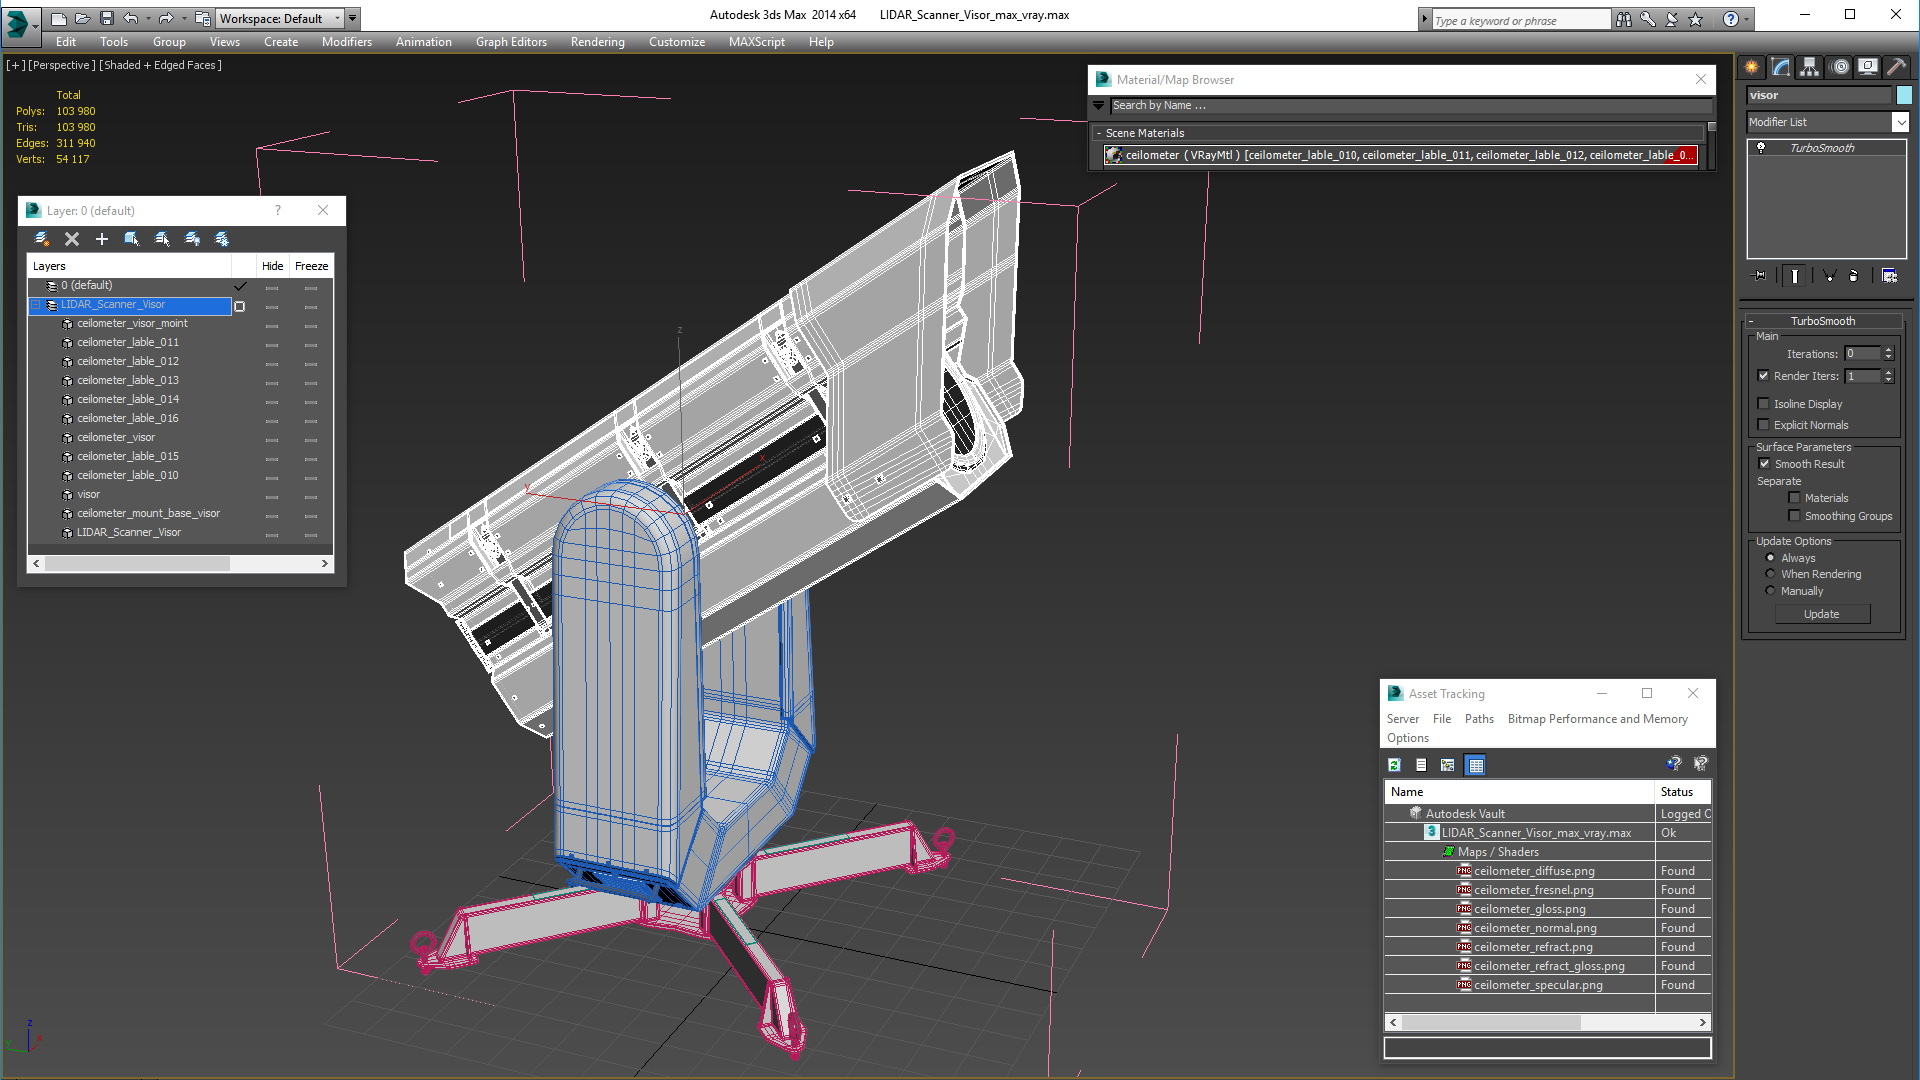Switch to the Modify command panel tab

click(x=1781, y=67)
